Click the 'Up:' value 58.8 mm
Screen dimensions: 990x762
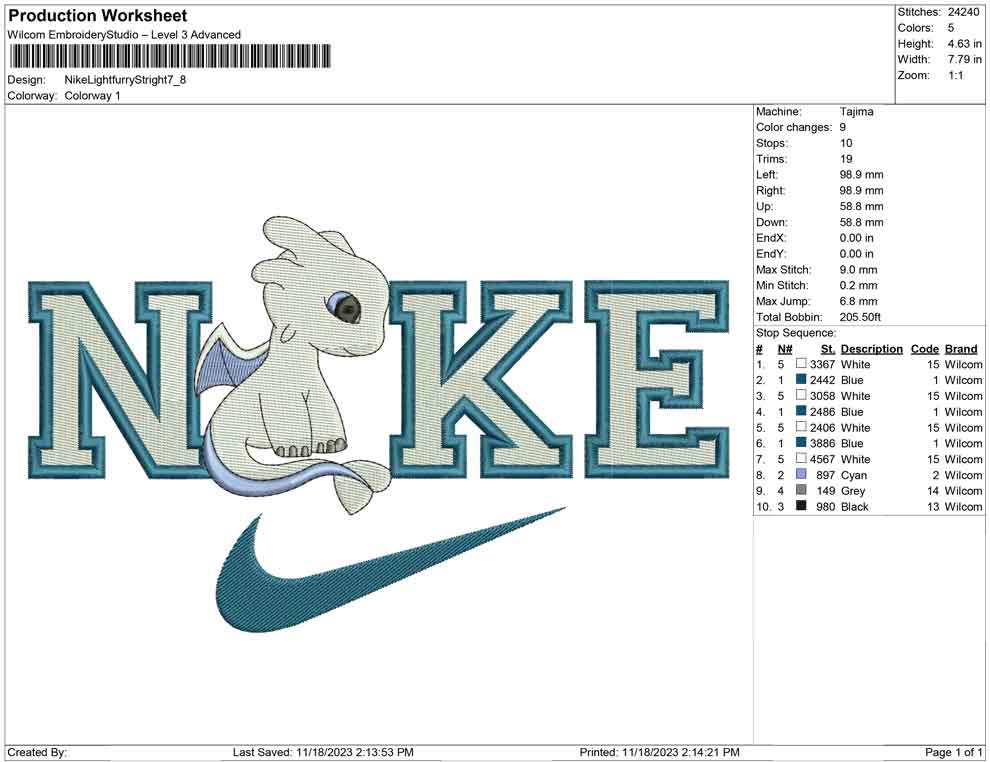(861, 206)
